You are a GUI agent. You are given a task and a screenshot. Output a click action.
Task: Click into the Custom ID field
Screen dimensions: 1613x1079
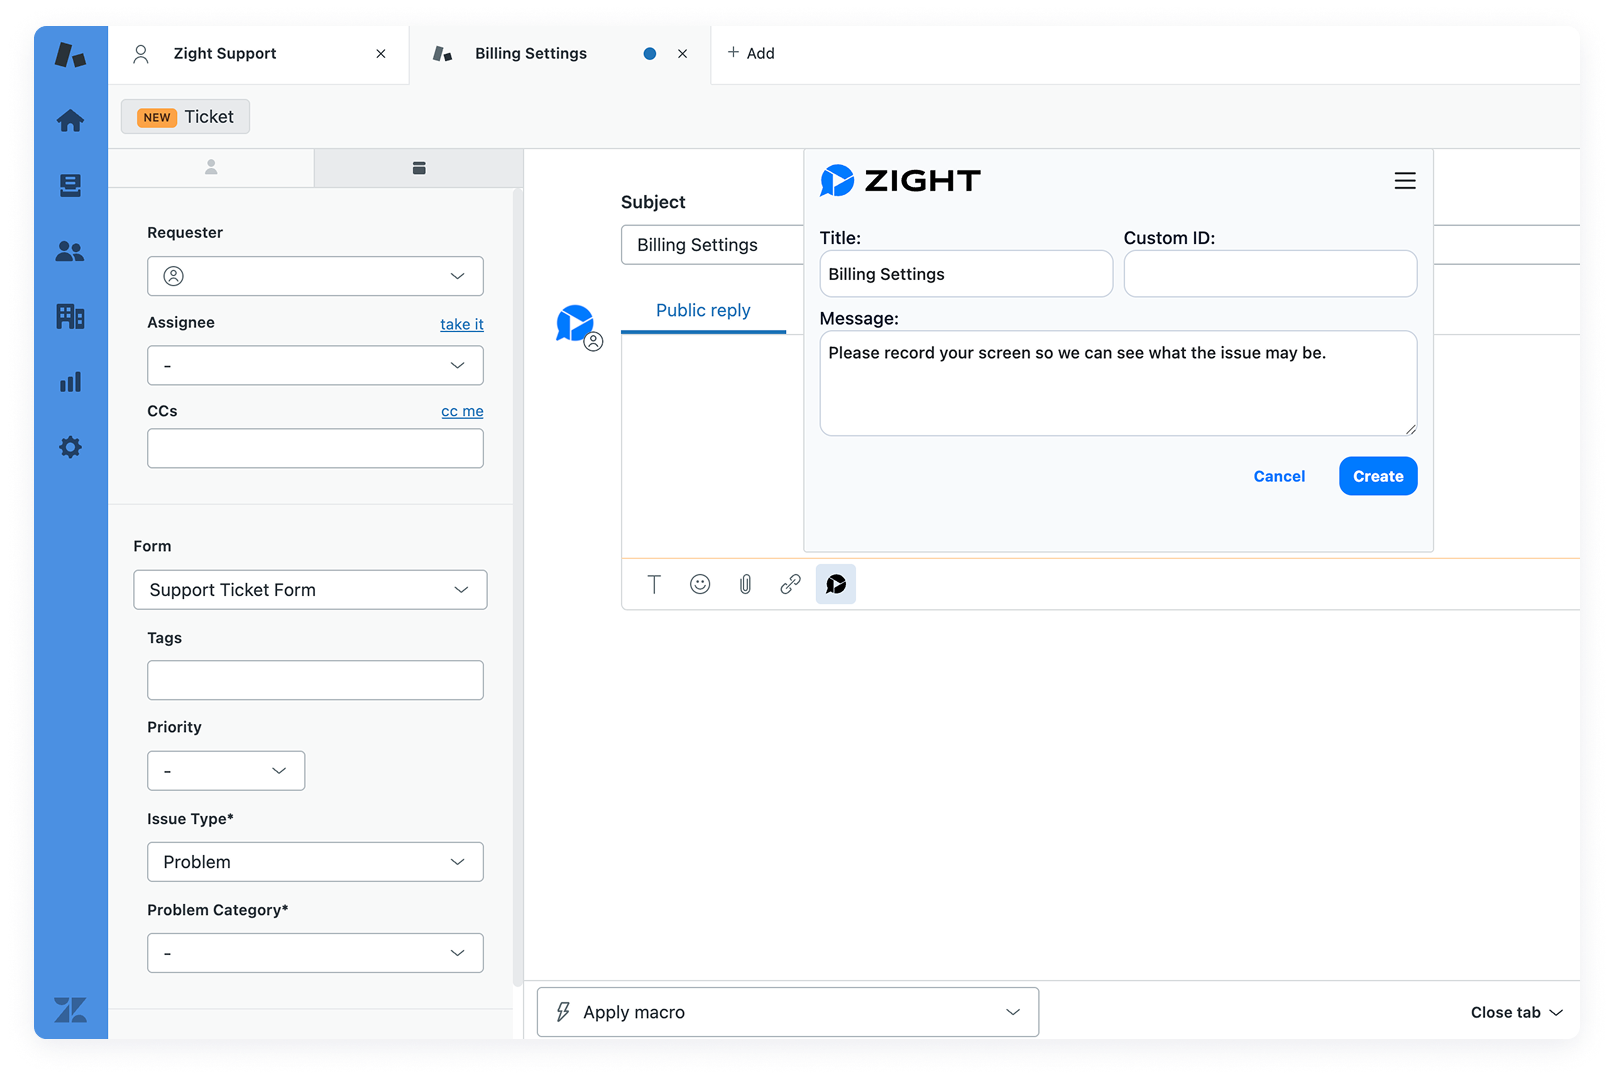[1270, 274]
